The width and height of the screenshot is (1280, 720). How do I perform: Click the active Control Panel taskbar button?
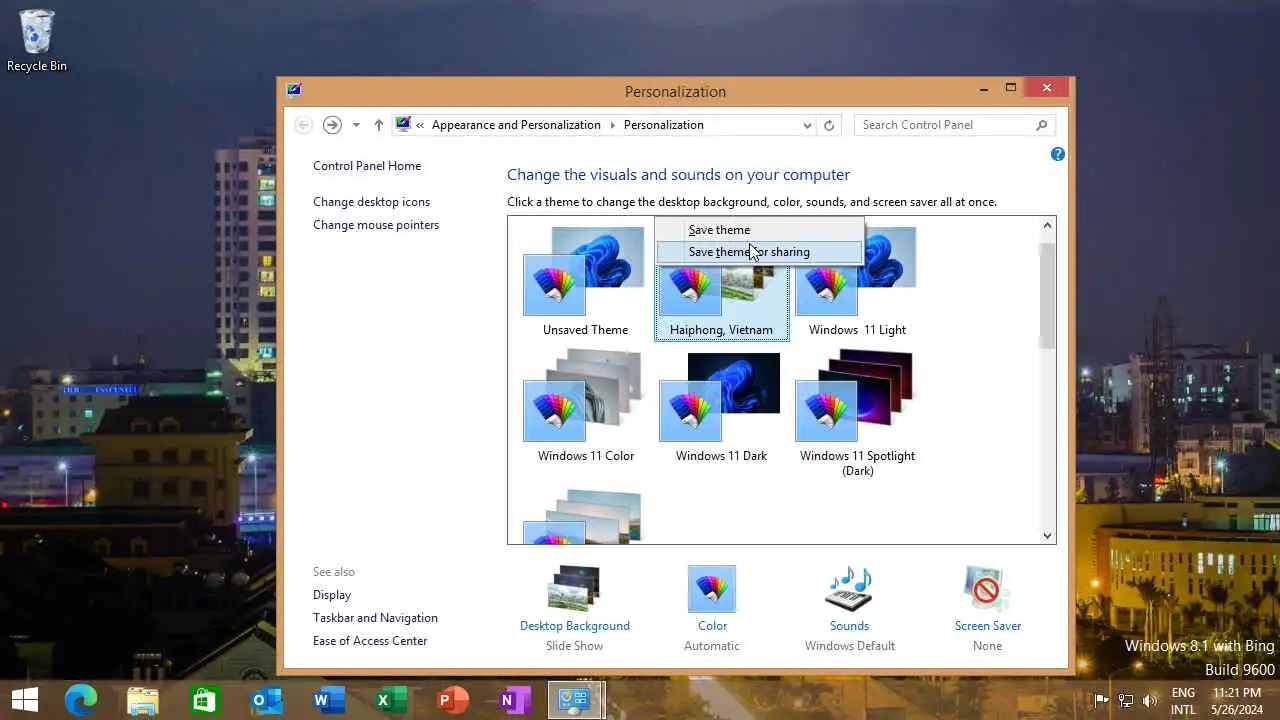(576, 700)
